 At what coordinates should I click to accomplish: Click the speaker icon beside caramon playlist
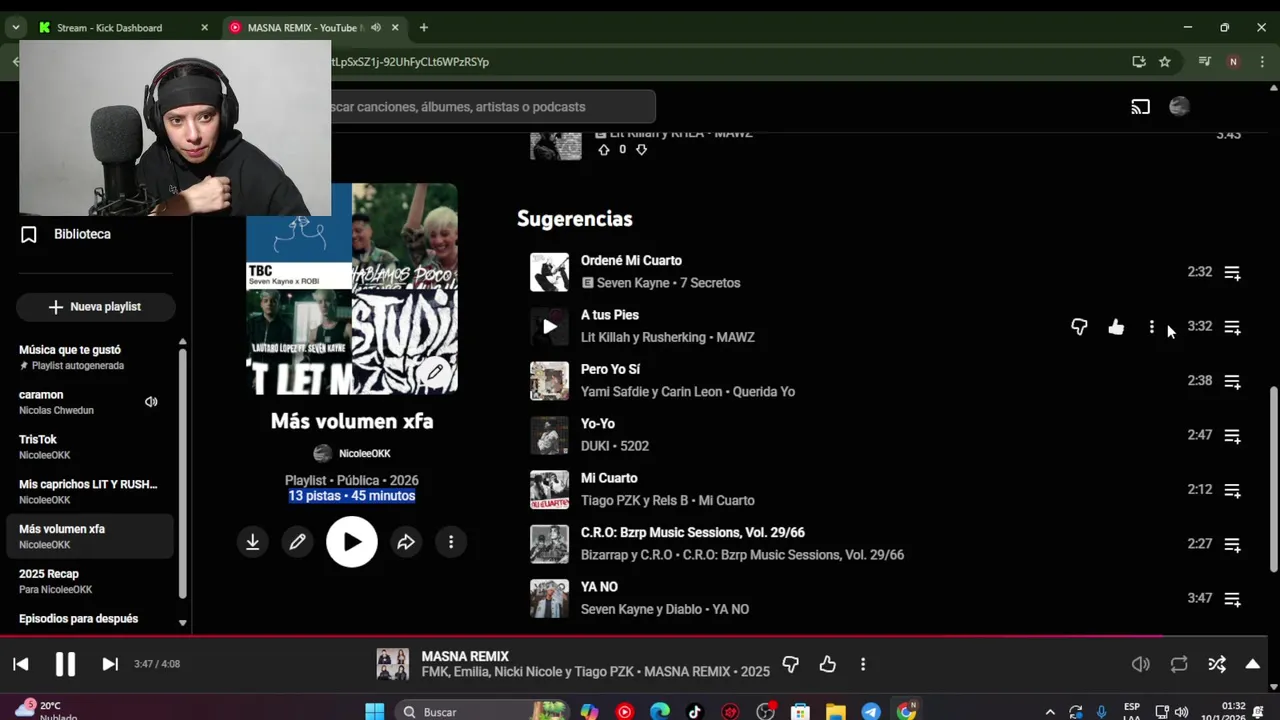coord(151,402)
